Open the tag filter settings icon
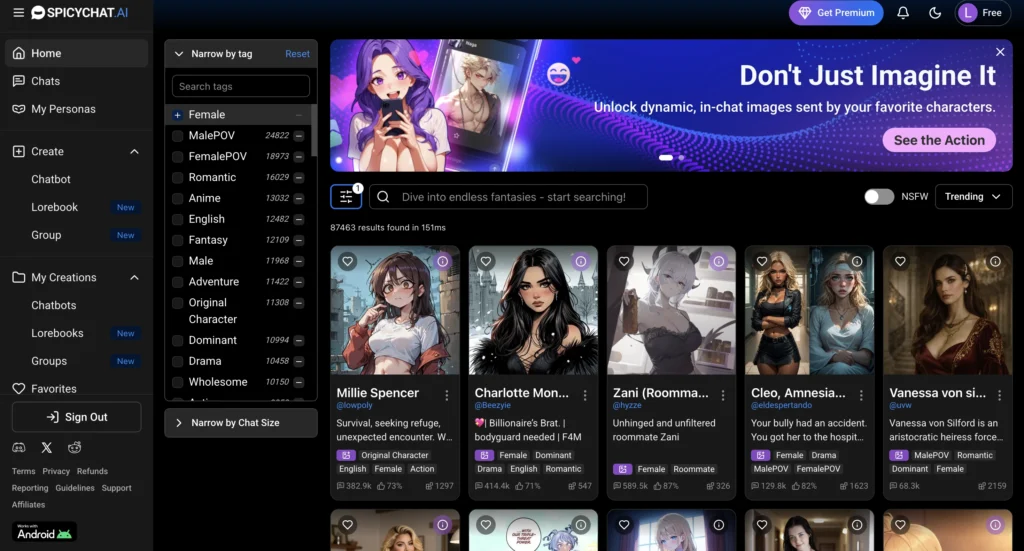 click(x=346, y=197)
